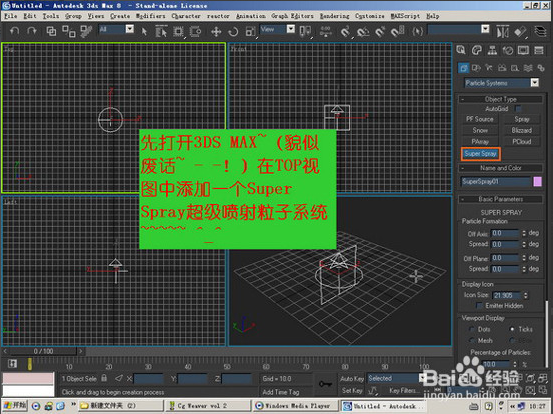The width and height of the screenshot is (553, 414).
Task: Activate the Select and Link tool
Action: tap(51, 31)
